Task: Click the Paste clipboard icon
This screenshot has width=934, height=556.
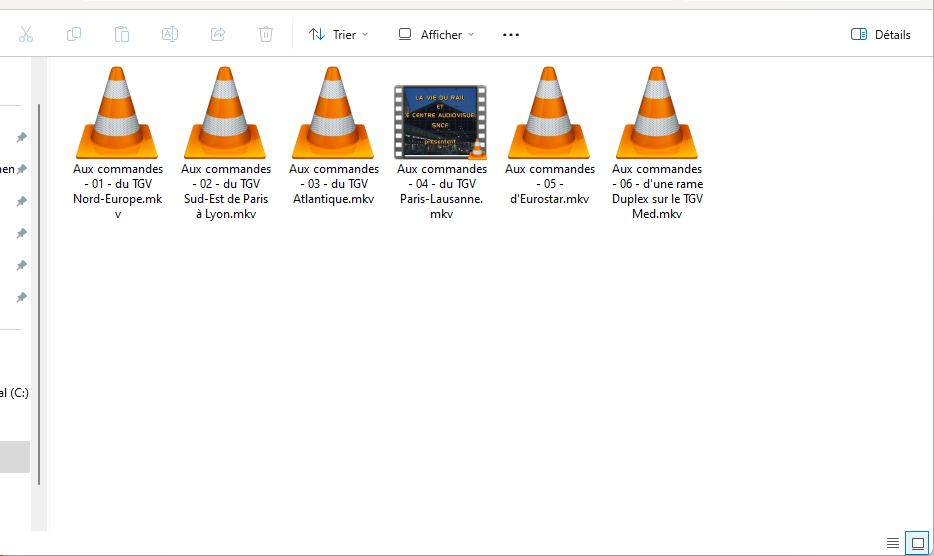Action: tap(122, 34)
